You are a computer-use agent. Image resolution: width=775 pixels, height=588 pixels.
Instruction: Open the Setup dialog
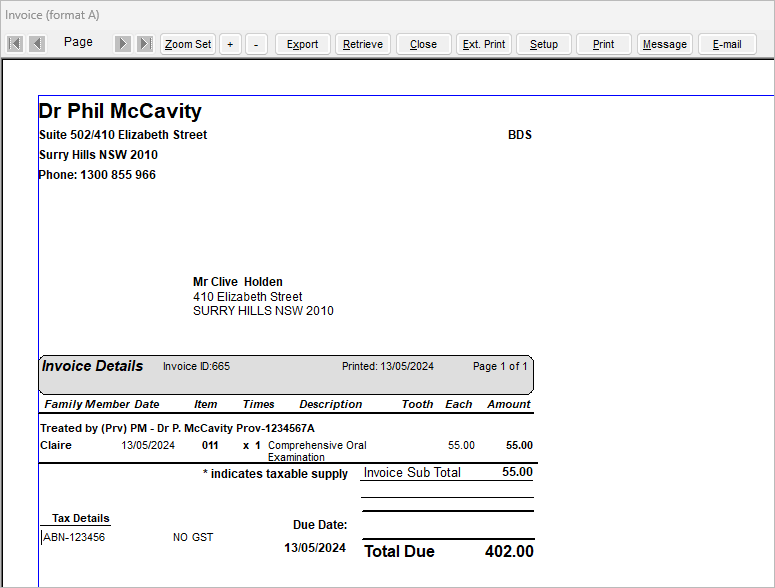pos(544,44)
